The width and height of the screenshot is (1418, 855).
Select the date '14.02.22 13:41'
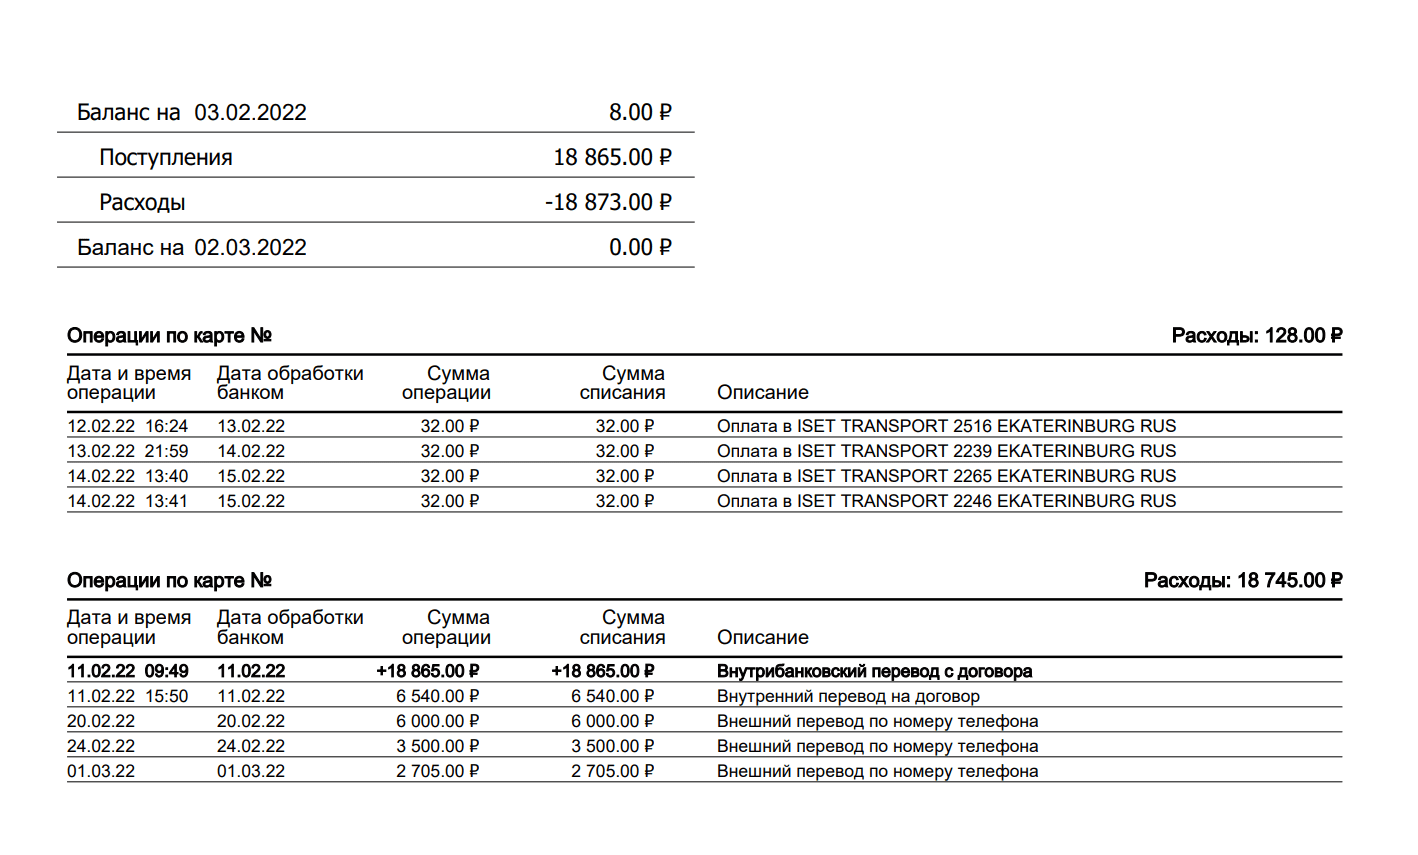click(127, 501)
